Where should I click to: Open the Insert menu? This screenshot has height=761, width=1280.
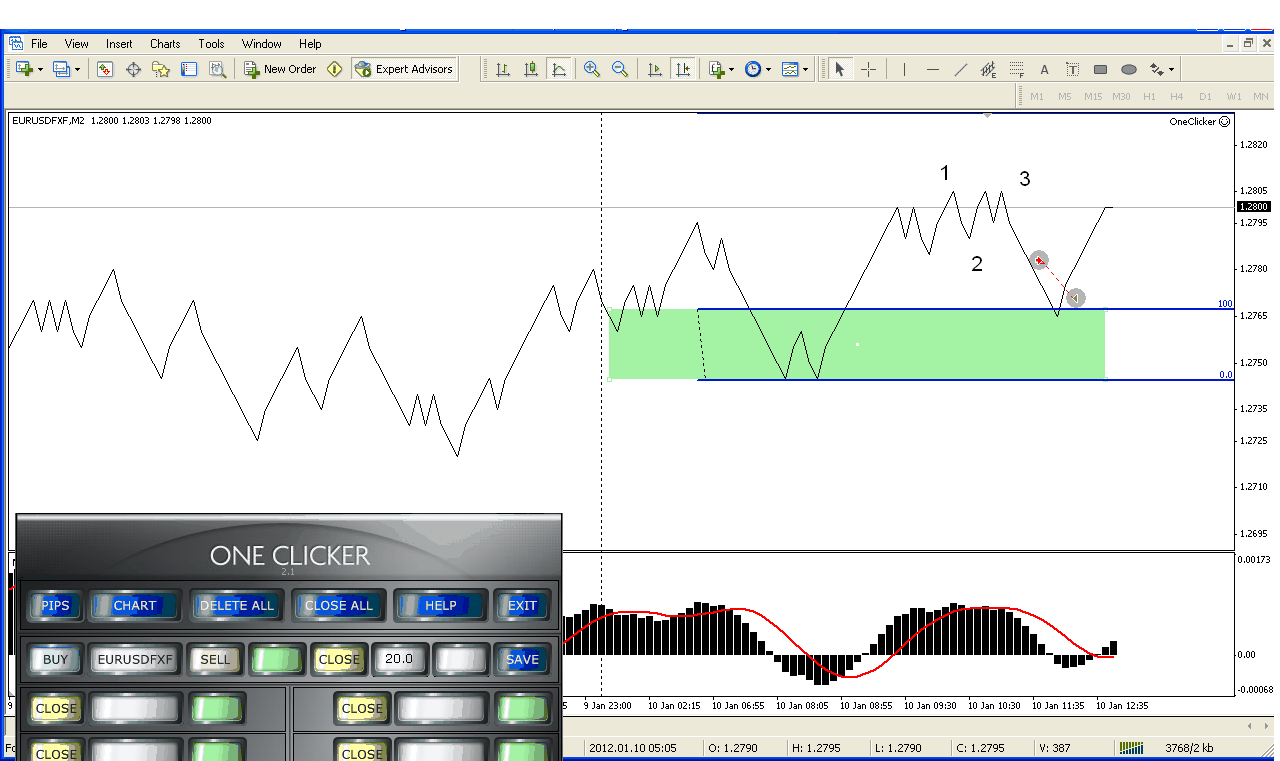click(x=119, y=44)
